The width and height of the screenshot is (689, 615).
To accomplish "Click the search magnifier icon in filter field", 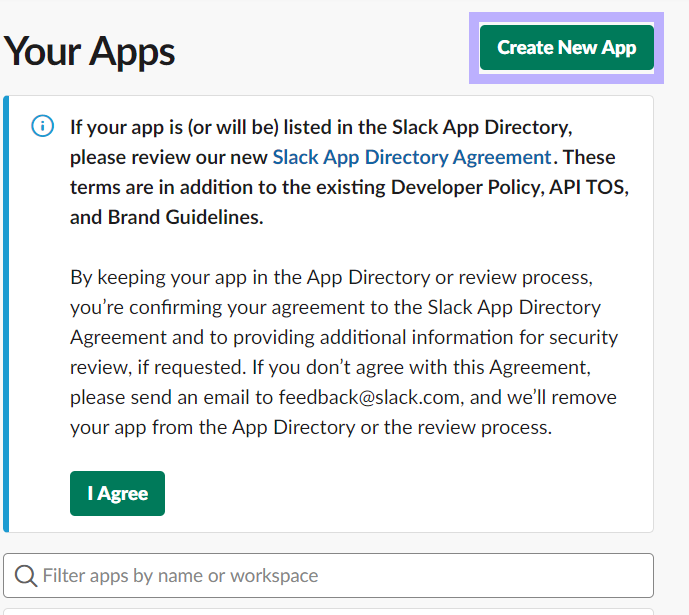I will tap(25, 575).
